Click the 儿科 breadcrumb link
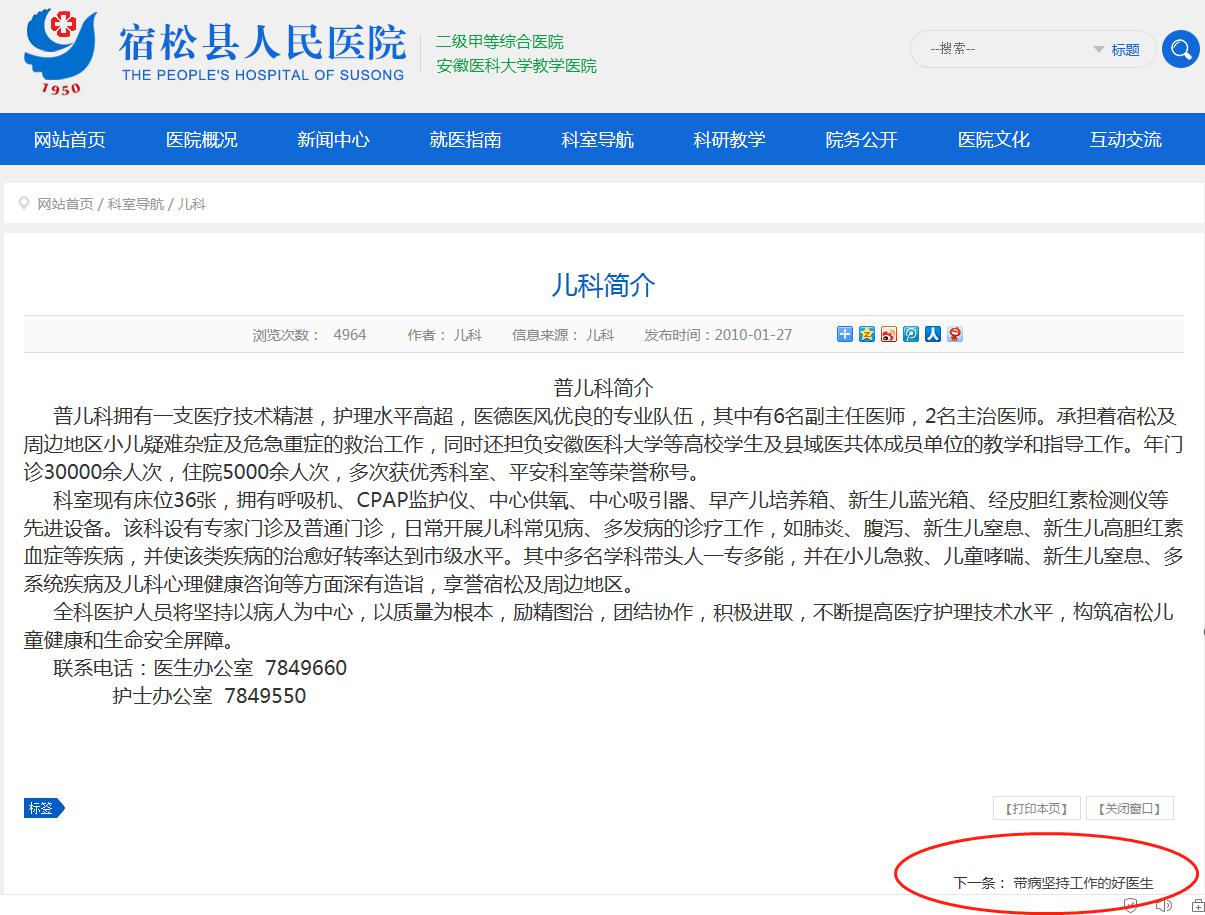This screenshot has width=1205, height=915. coord(191,204)
